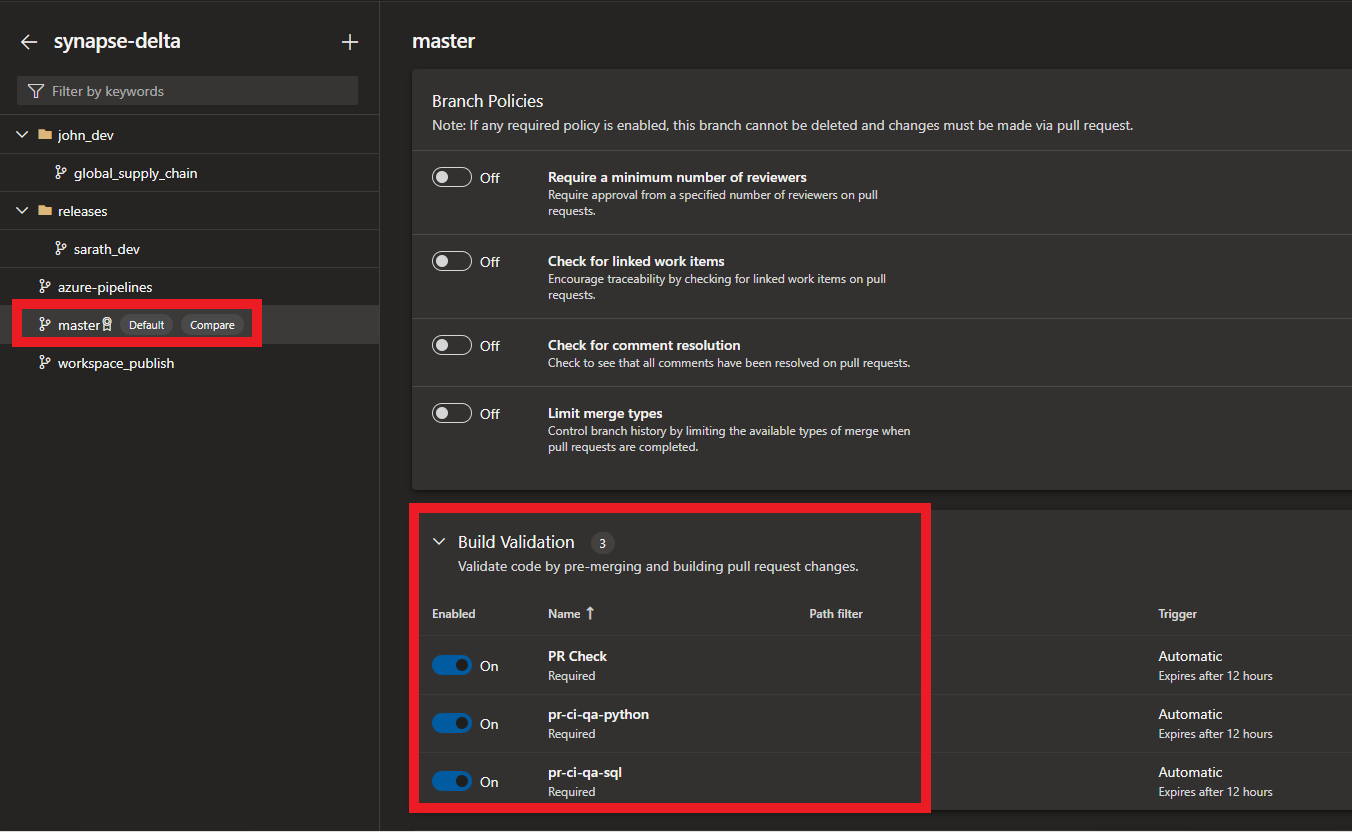The width and height of the screenshot is (1352, 832).
Task: Click the Build Validation section title
Action: [x=516, y=542]
